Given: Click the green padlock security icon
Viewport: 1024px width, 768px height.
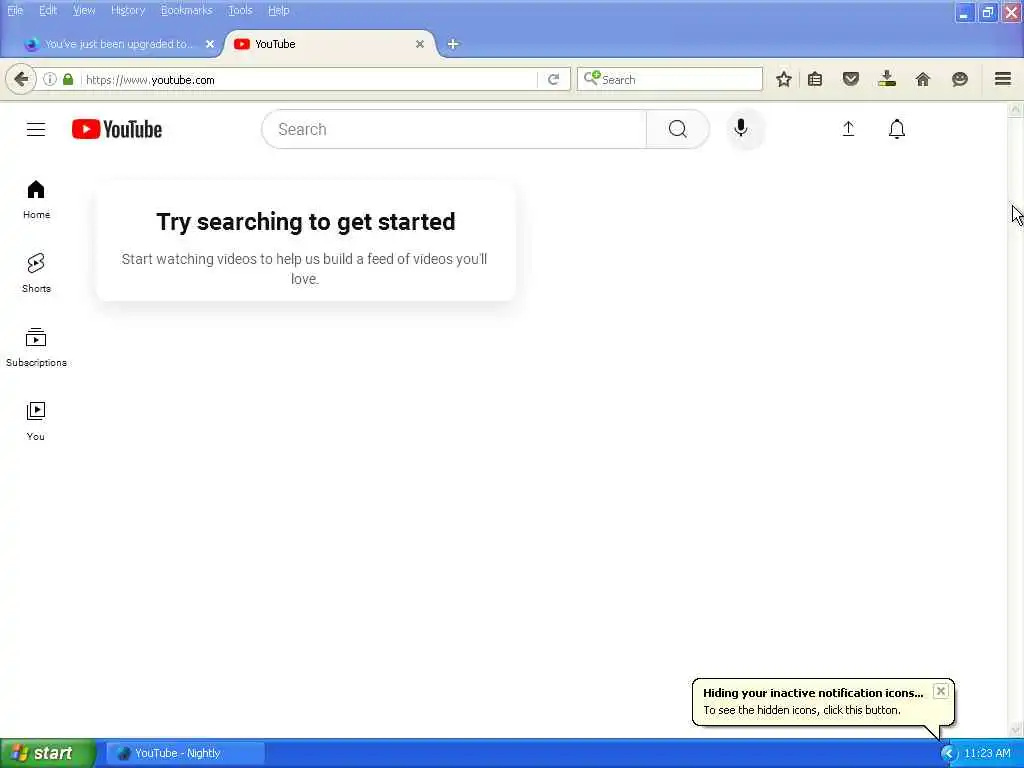Looking at the screenshot, I should [x=68, y=79].
